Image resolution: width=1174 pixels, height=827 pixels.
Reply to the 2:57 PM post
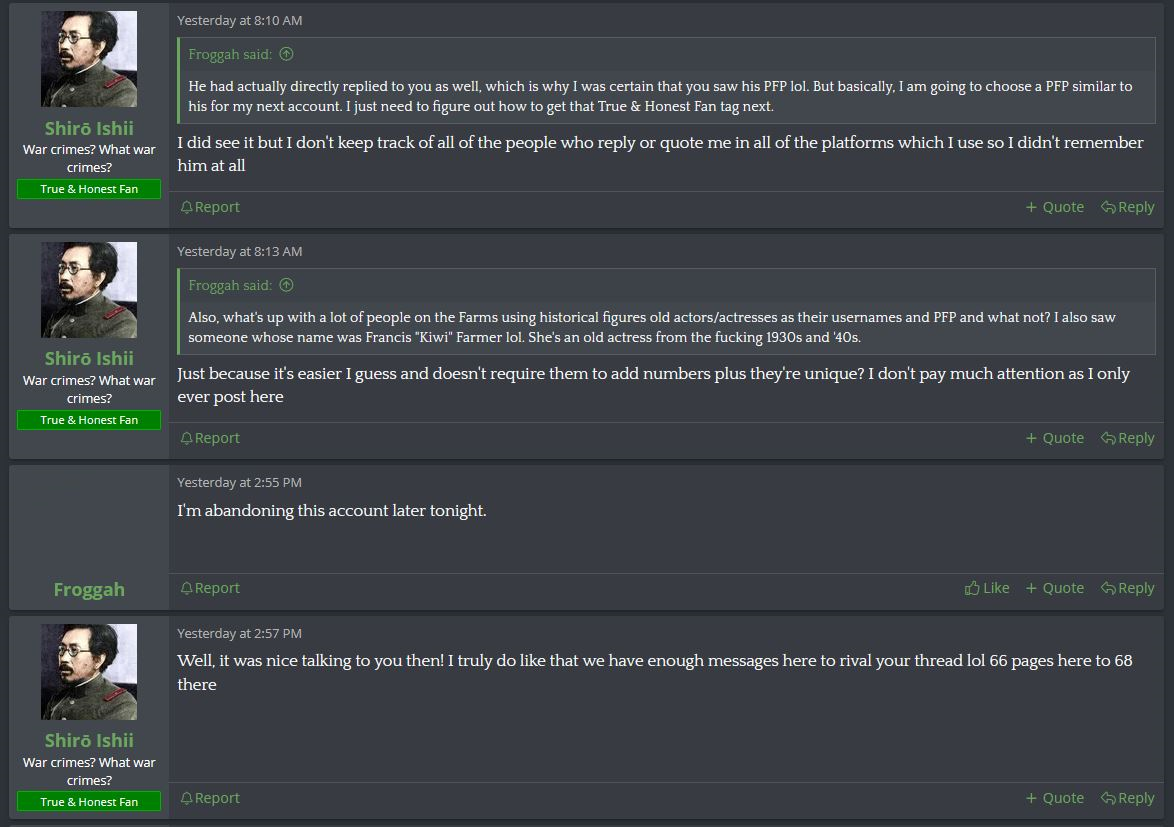(1128, 798)
